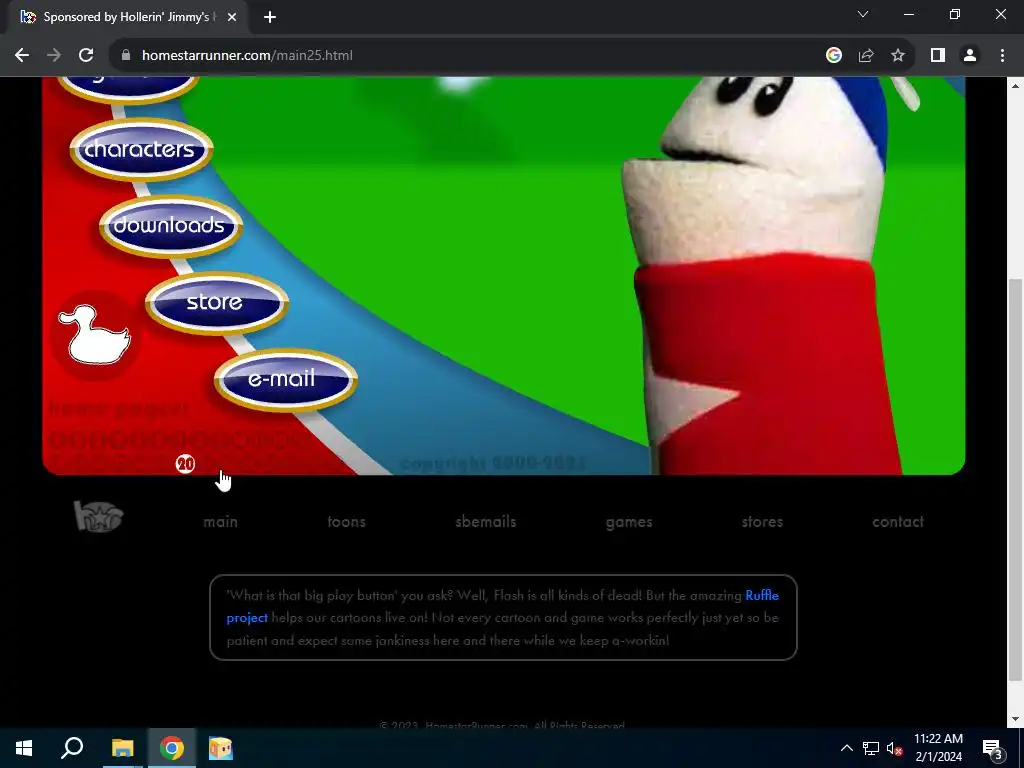Click the Google icon in address bar

click(x=833, y=56)
